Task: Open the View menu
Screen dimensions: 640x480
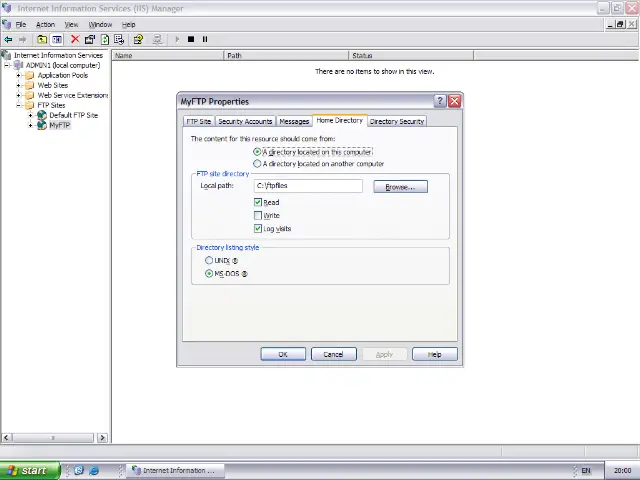Action: 71,24
